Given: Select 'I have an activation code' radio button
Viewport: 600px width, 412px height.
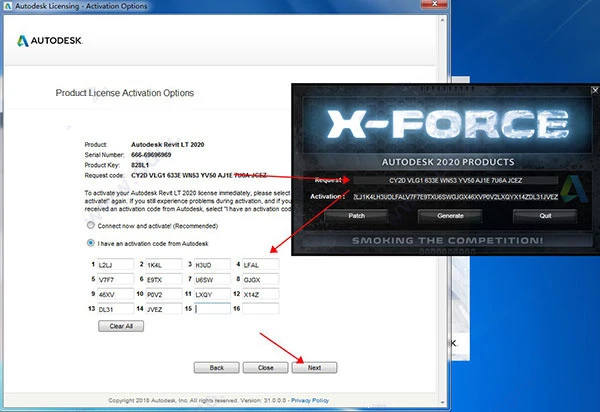Looking at the screenshot, I should [x=91, y=243].
